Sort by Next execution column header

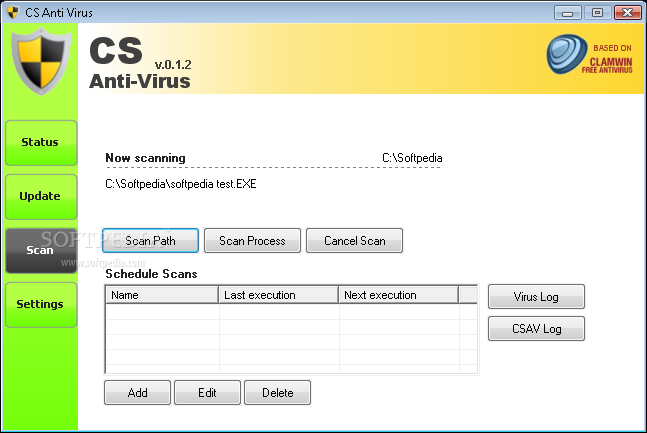[x=399, y=295]
